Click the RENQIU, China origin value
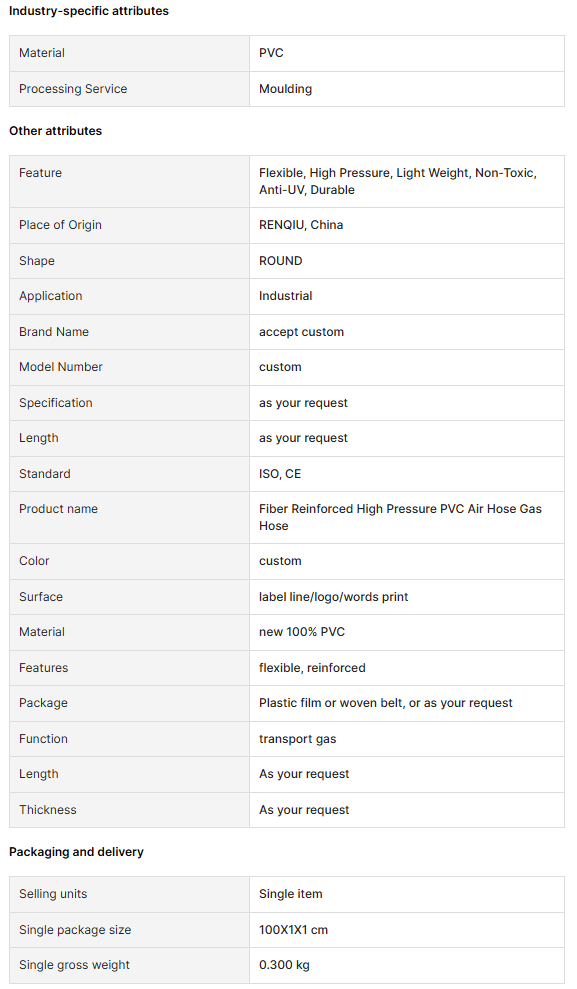 coord(301,225)
